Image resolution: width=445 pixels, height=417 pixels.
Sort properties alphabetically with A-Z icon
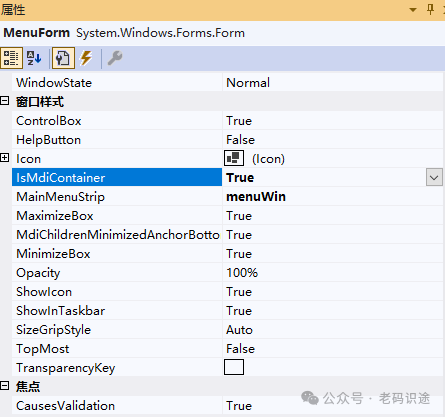[x=34, y=58]
